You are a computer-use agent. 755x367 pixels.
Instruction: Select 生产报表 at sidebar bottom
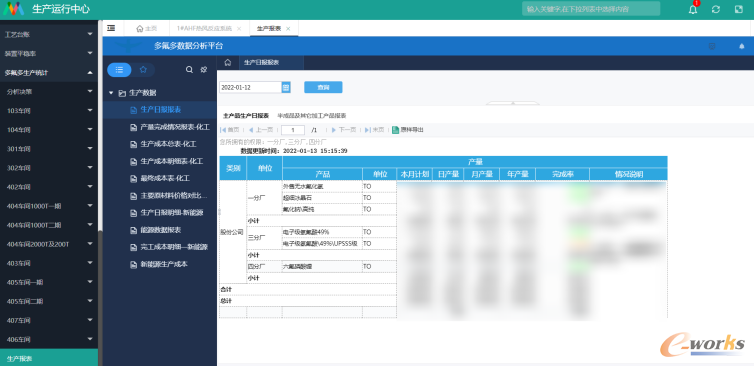(48, 358)
